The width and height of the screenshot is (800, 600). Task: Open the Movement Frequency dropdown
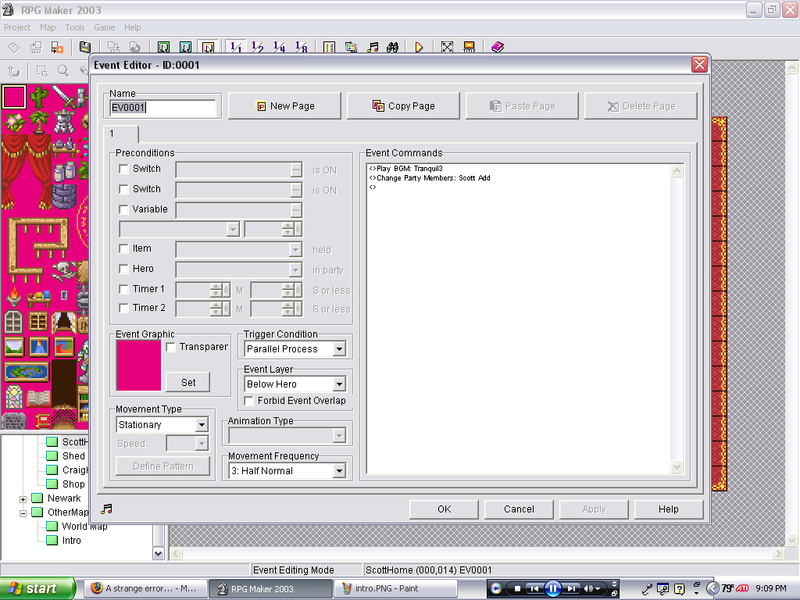coord(339,471)
